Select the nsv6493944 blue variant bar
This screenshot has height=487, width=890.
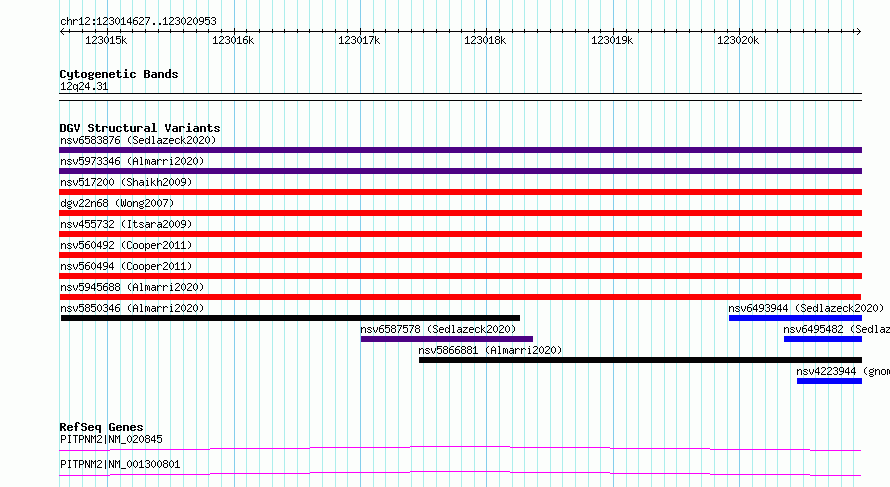click(x=795, y=318)
